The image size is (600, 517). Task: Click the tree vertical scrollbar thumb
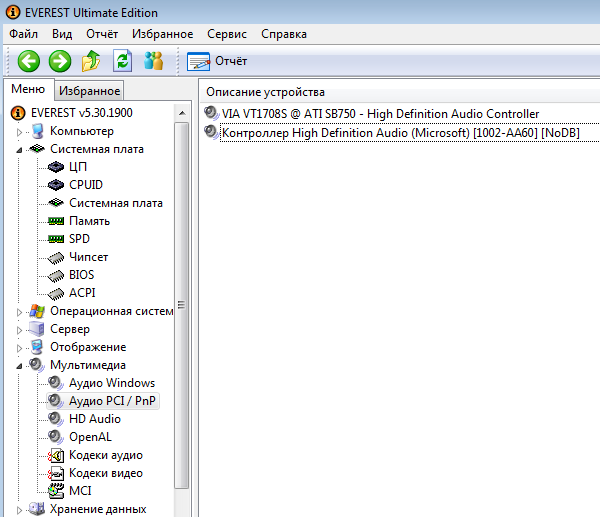[x=182, y=305]
